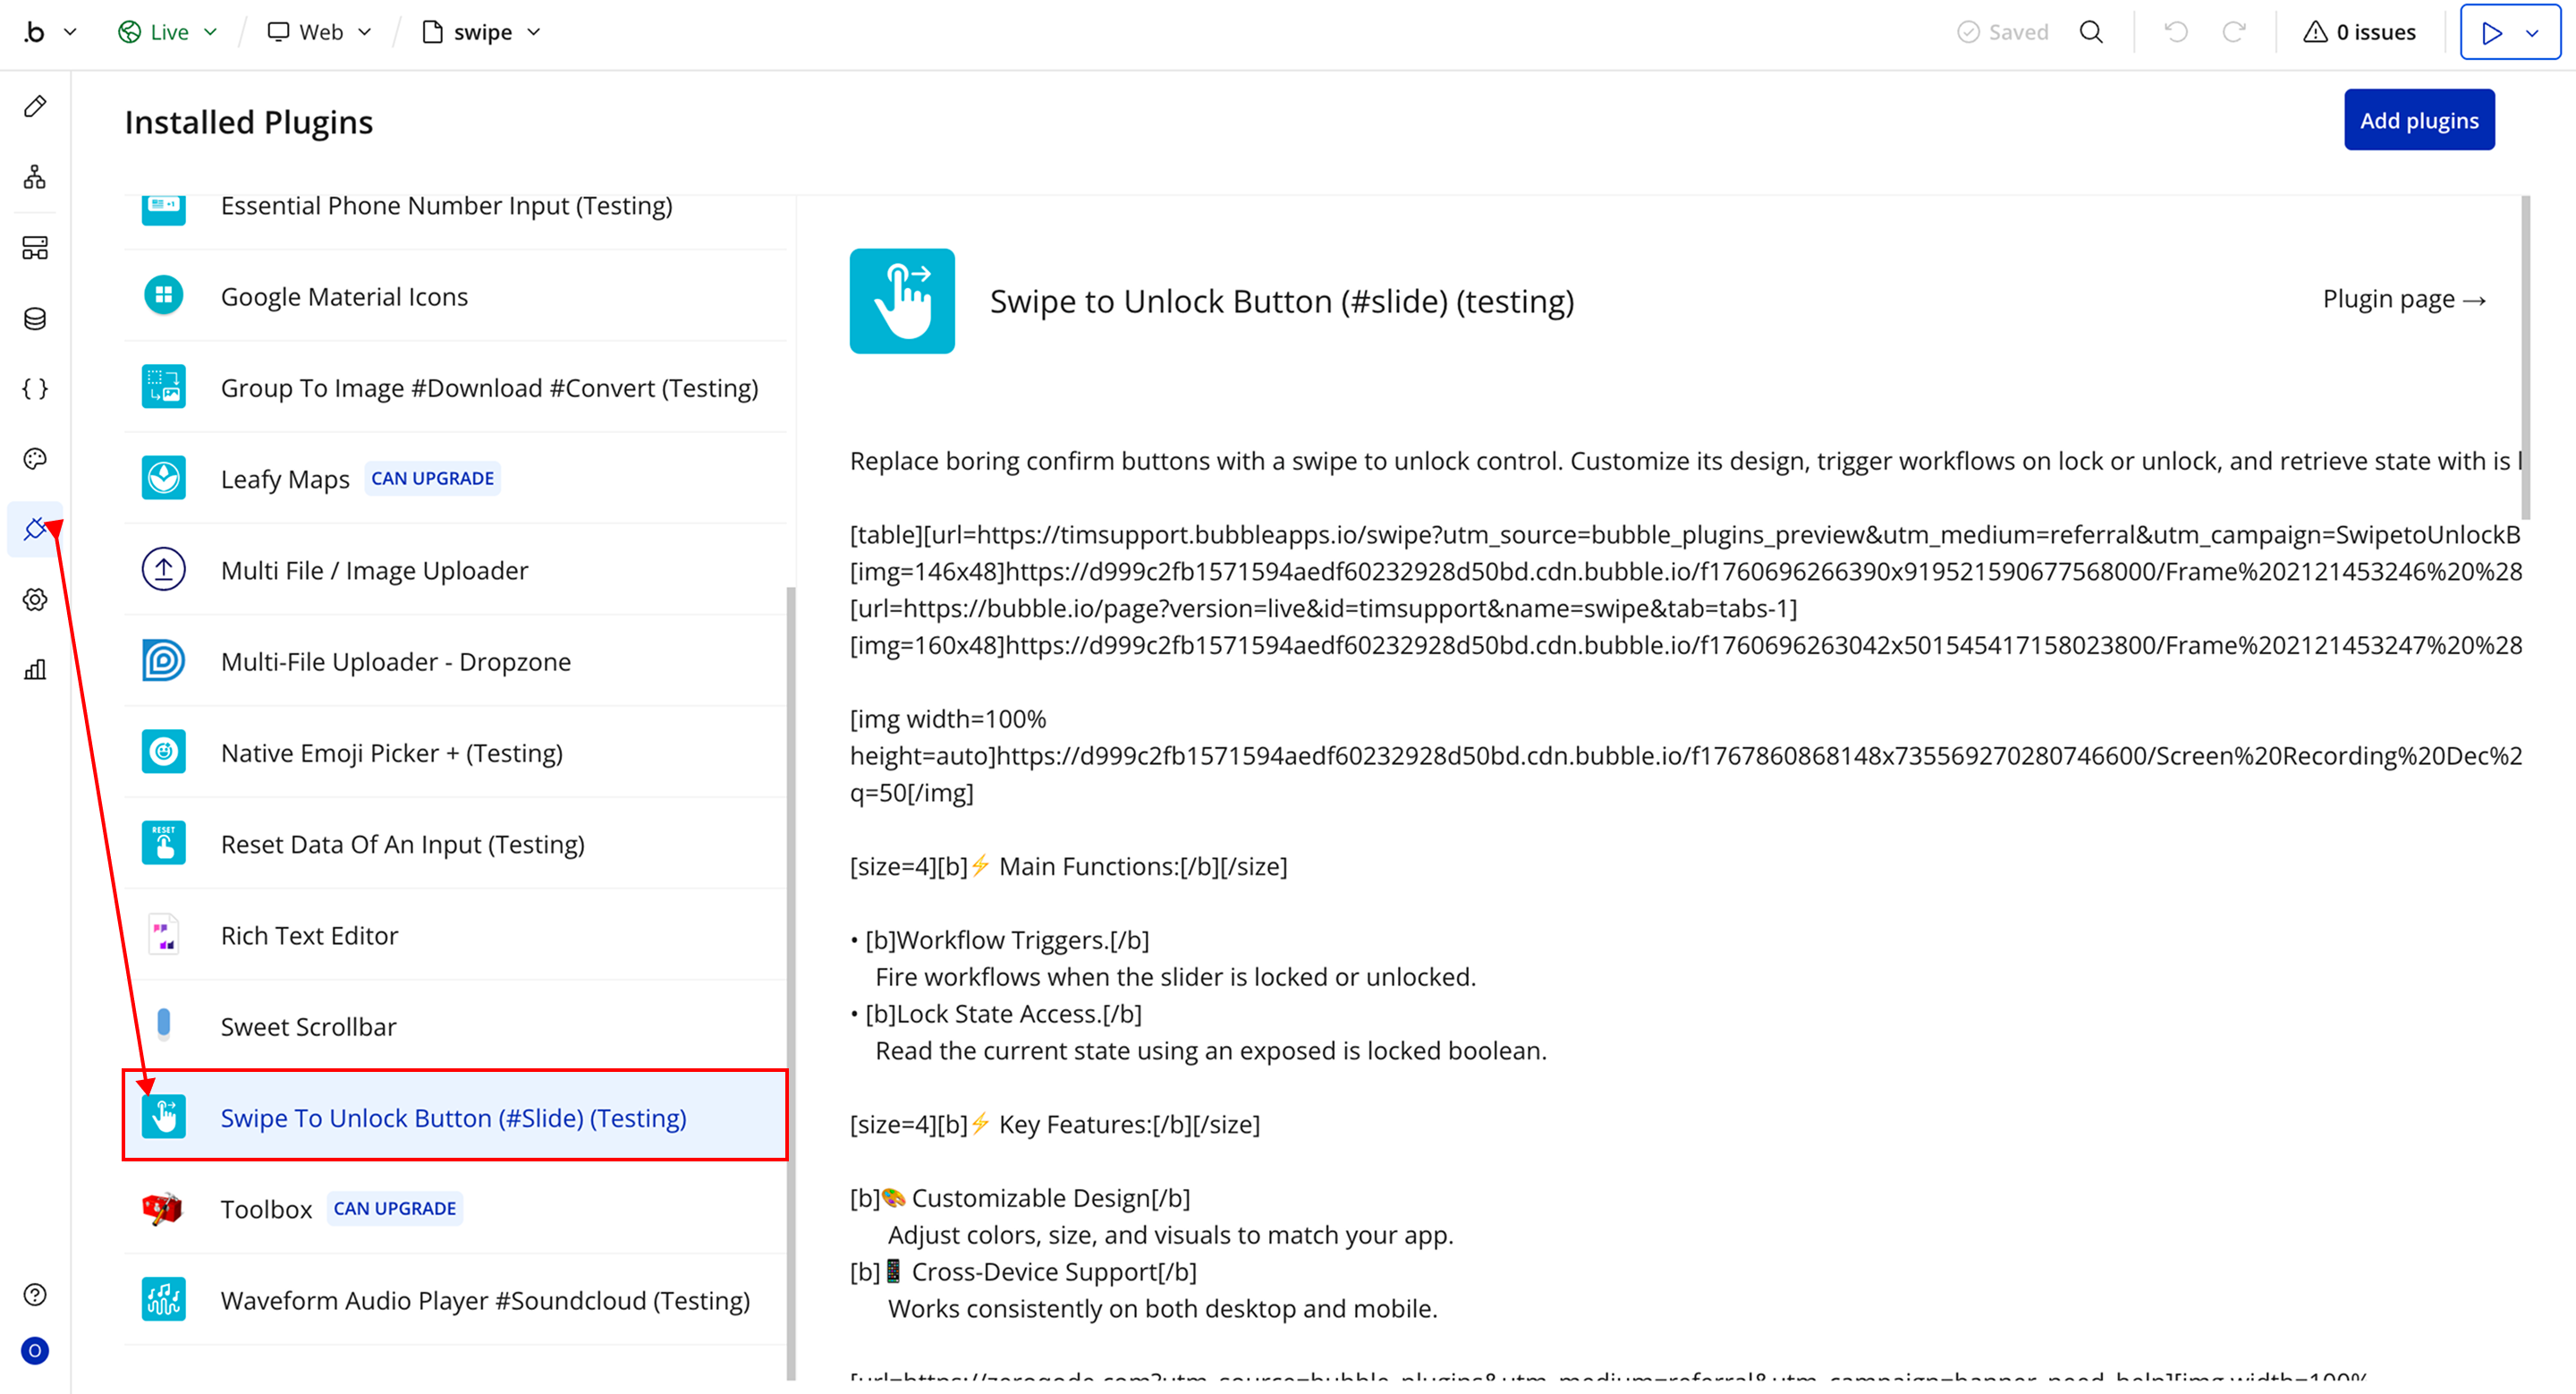Open the Design tab pencil icon
The height and width of the screenshot is (1394, 2576).
[35, 106]
